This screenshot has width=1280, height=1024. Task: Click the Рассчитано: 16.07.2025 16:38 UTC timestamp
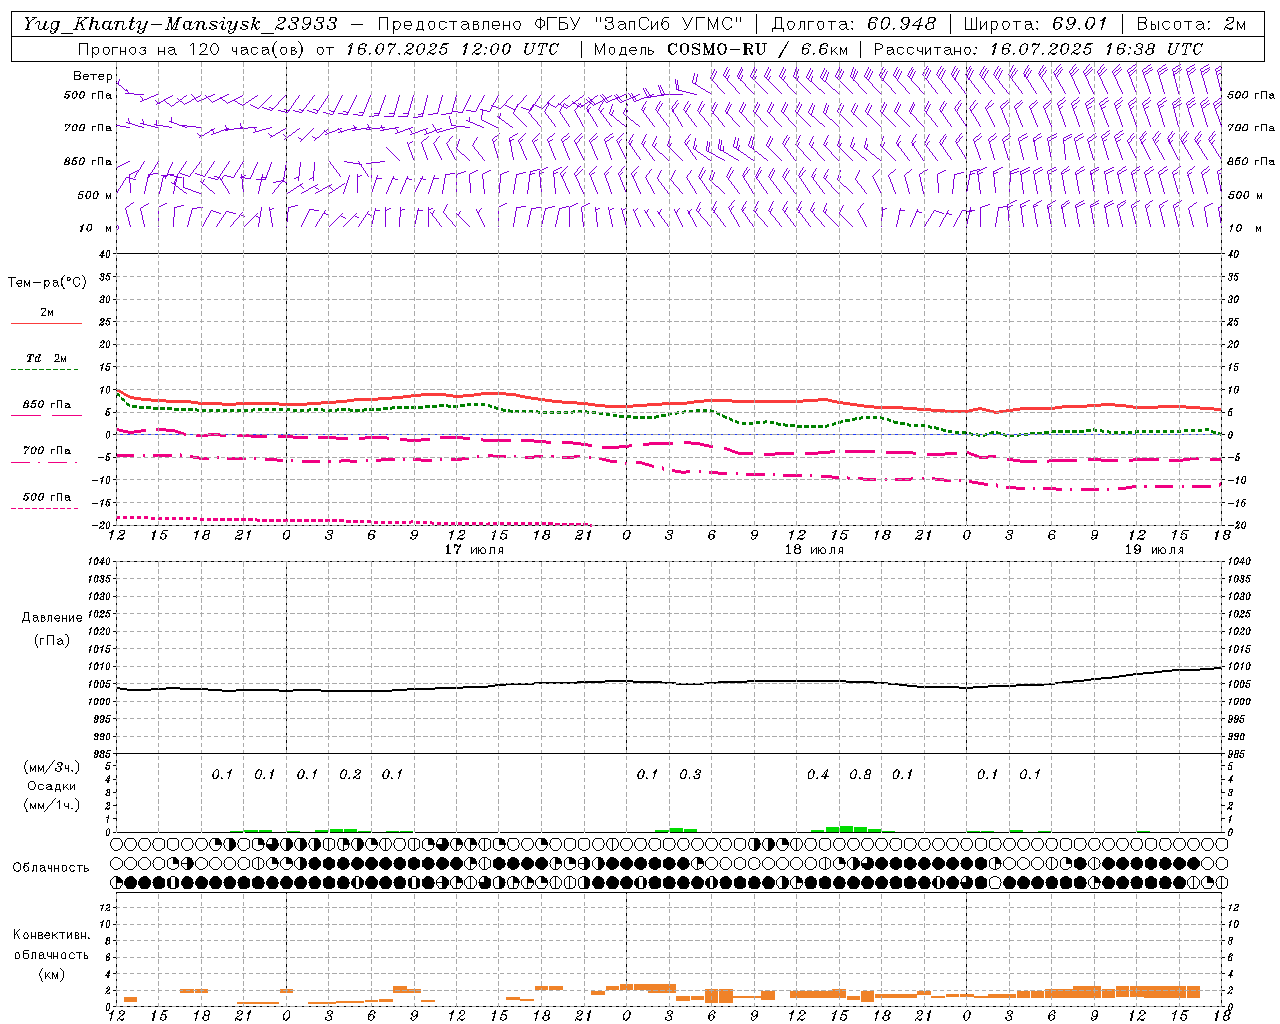point(1037,49)
